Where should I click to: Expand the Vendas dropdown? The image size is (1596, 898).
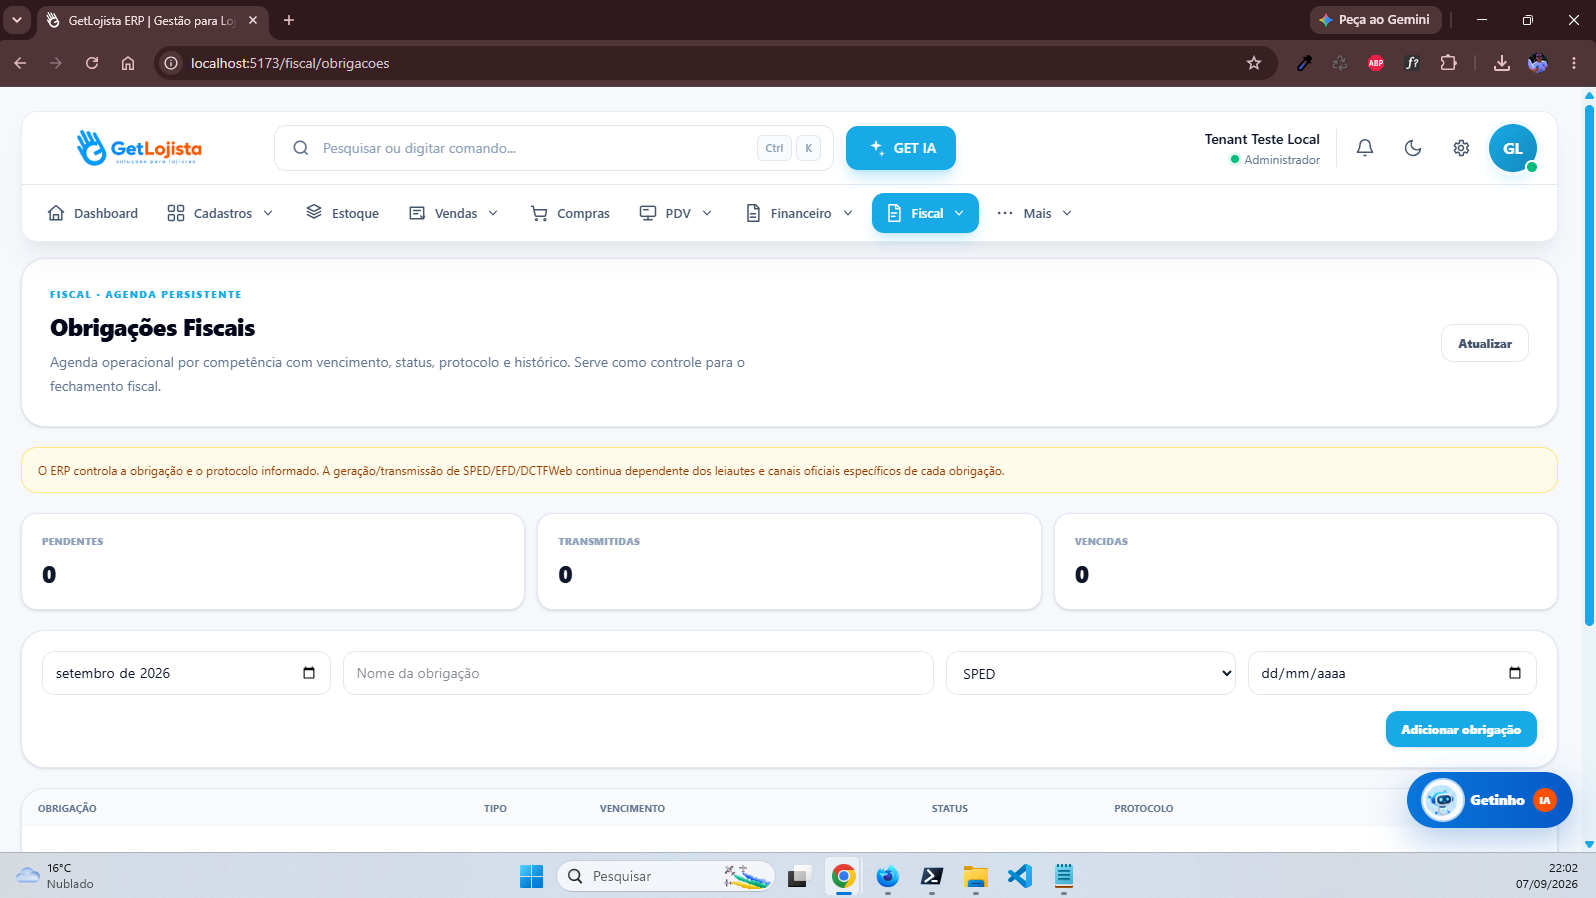pos(454,213)
